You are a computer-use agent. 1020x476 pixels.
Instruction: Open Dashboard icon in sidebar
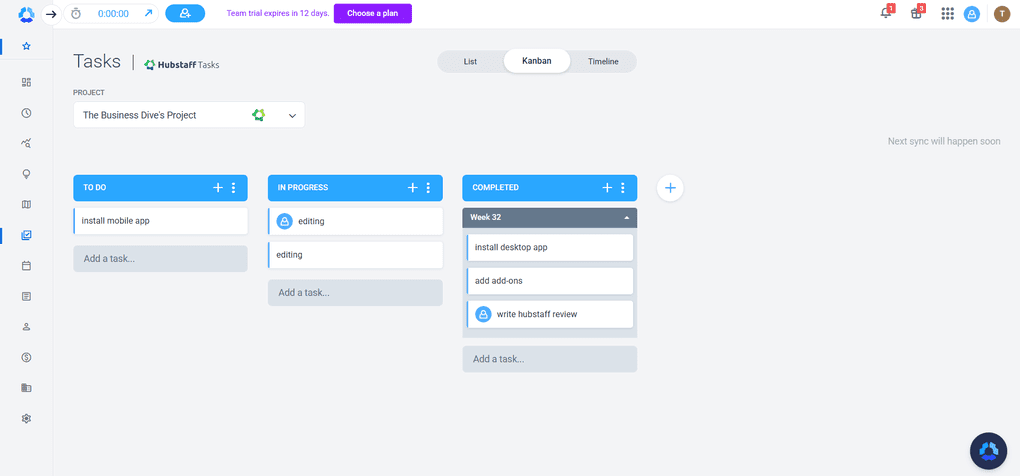tap(27, 82)
